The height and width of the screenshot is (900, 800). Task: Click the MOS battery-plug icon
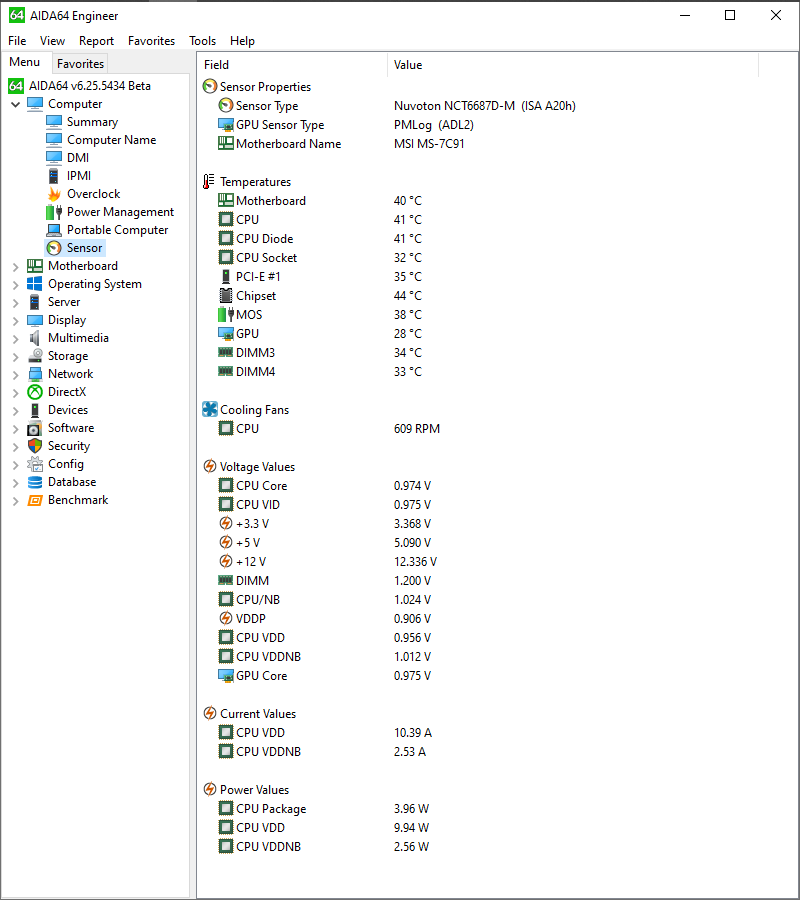pyautogui.click(x=226, y=315)
